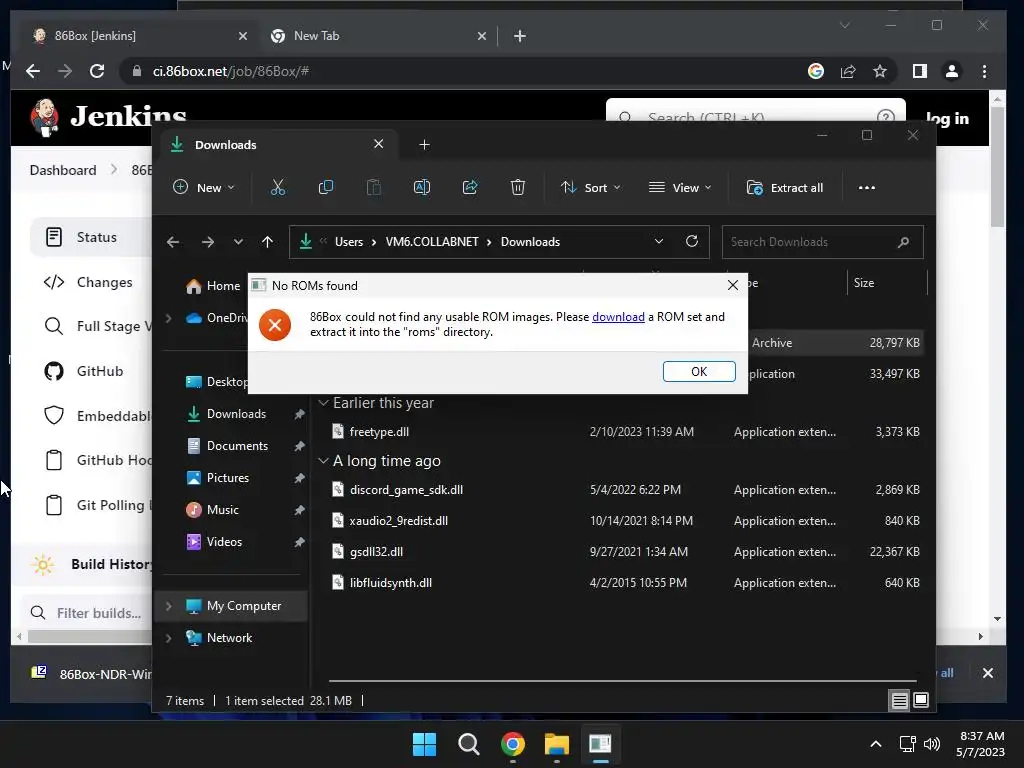The width and height of the screenshot is (1024, 768).
Task: Switch to the 86Box [Jenkins] Chrome tab
Action: [140, 36]
